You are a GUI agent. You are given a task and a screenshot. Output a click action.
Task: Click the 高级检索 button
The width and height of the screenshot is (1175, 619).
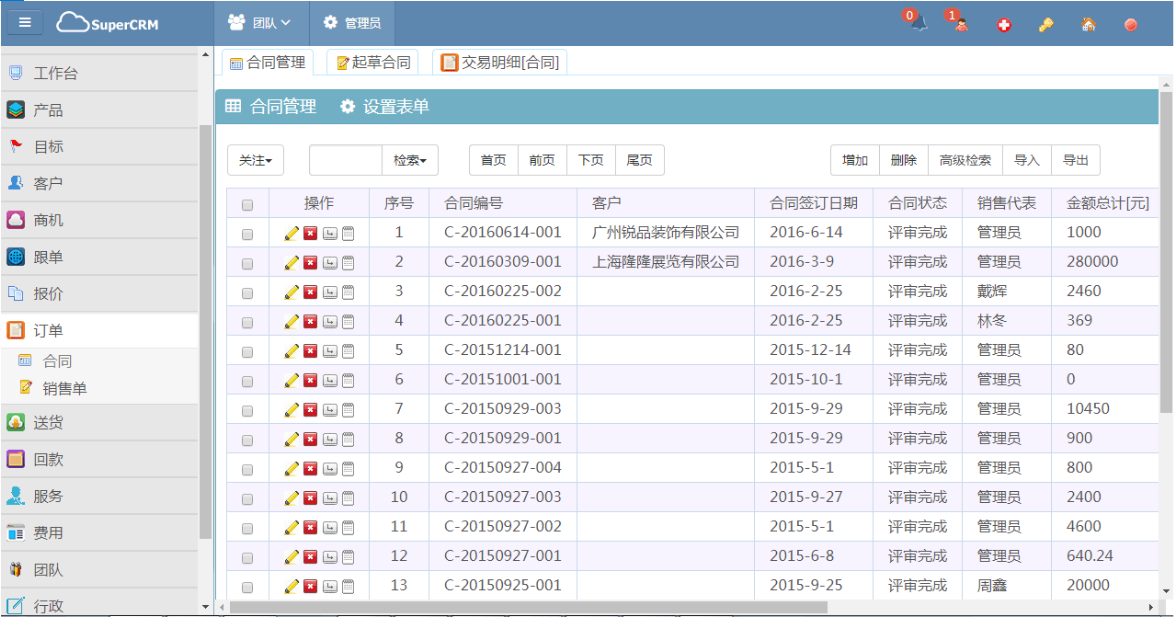click(x=965, y=160)
